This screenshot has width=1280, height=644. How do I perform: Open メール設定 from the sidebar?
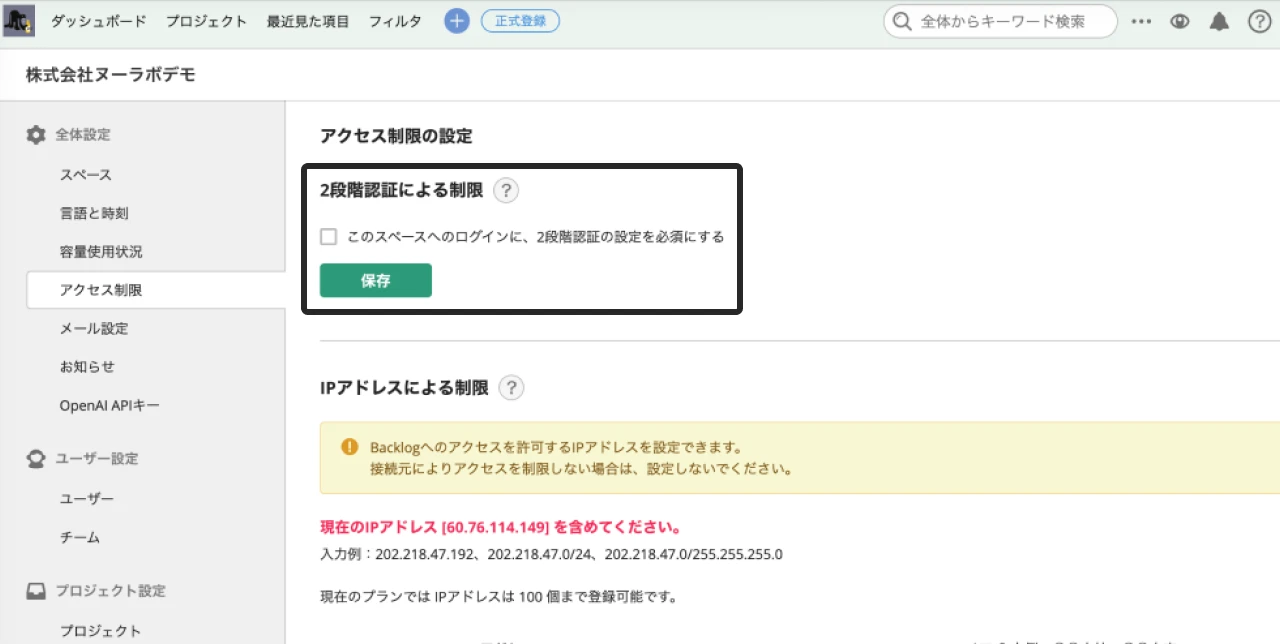pos(96,328)
